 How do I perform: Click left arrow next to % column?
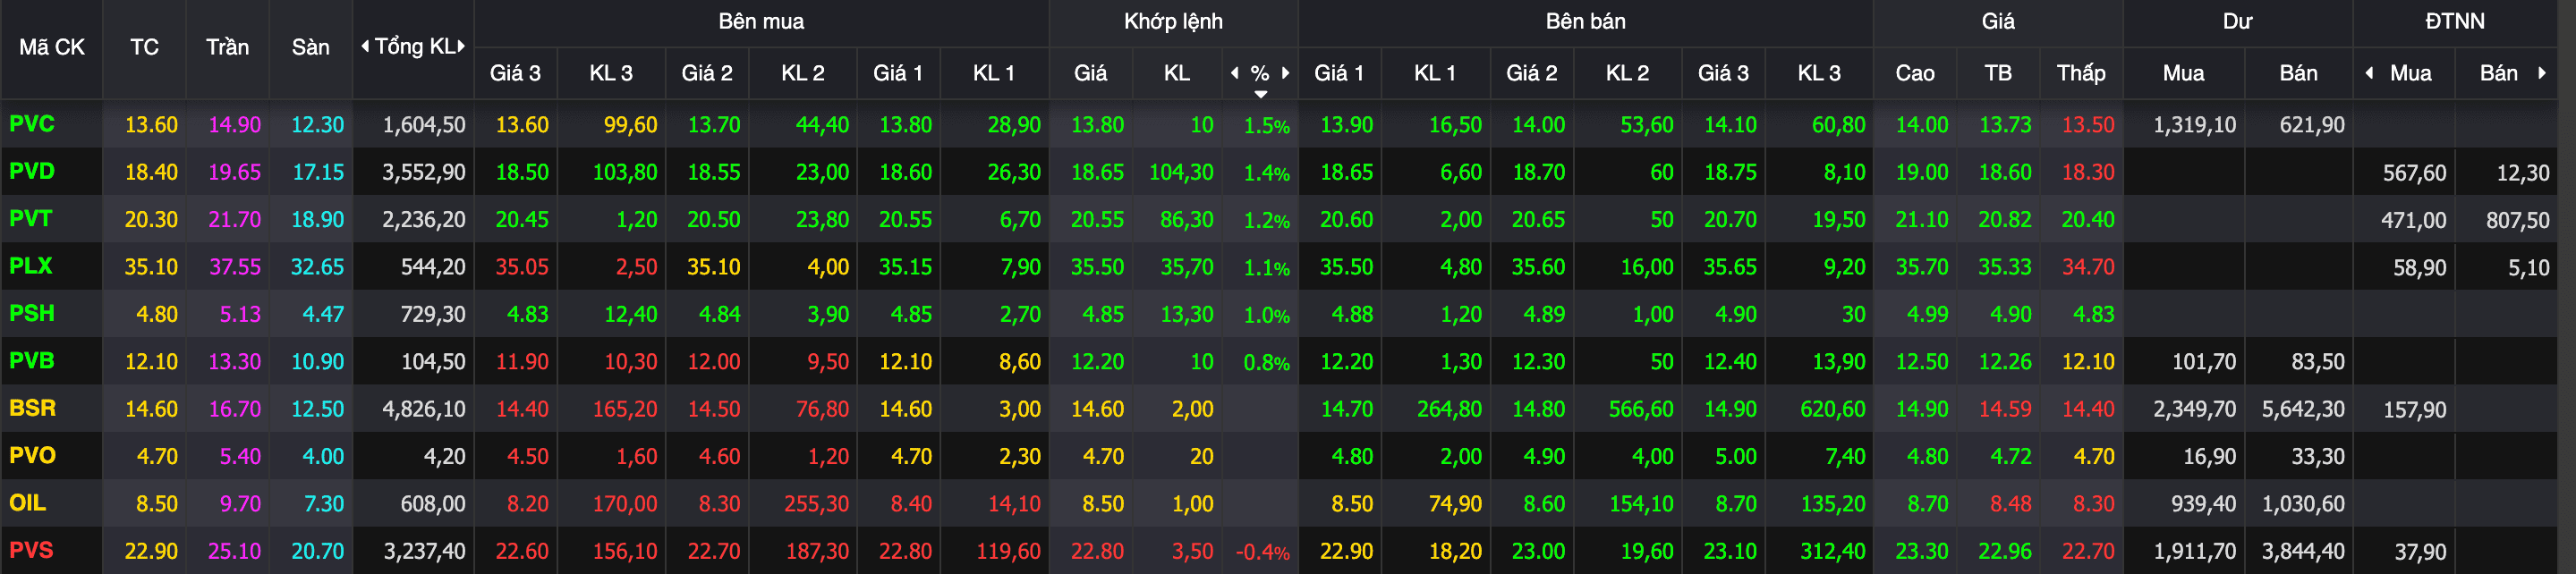pyautogui.click(x=1235, y=72)
